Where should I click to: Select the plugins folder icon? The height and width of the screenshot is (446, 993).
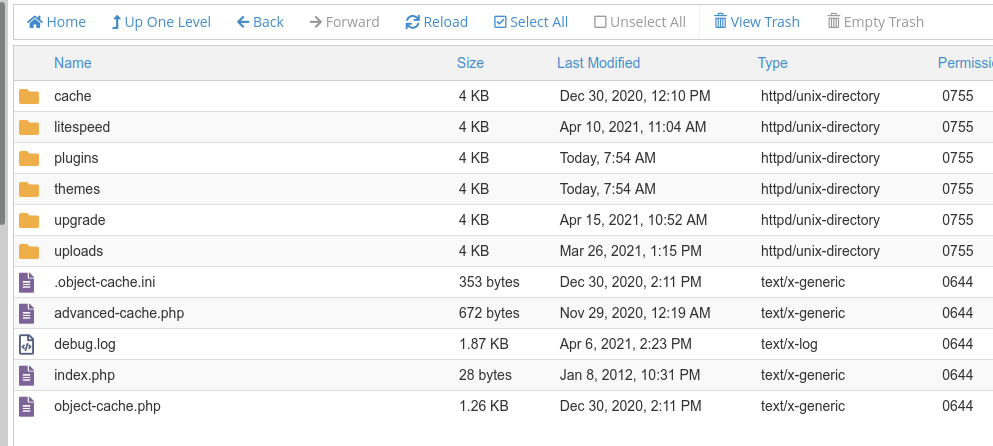[28, 158]
